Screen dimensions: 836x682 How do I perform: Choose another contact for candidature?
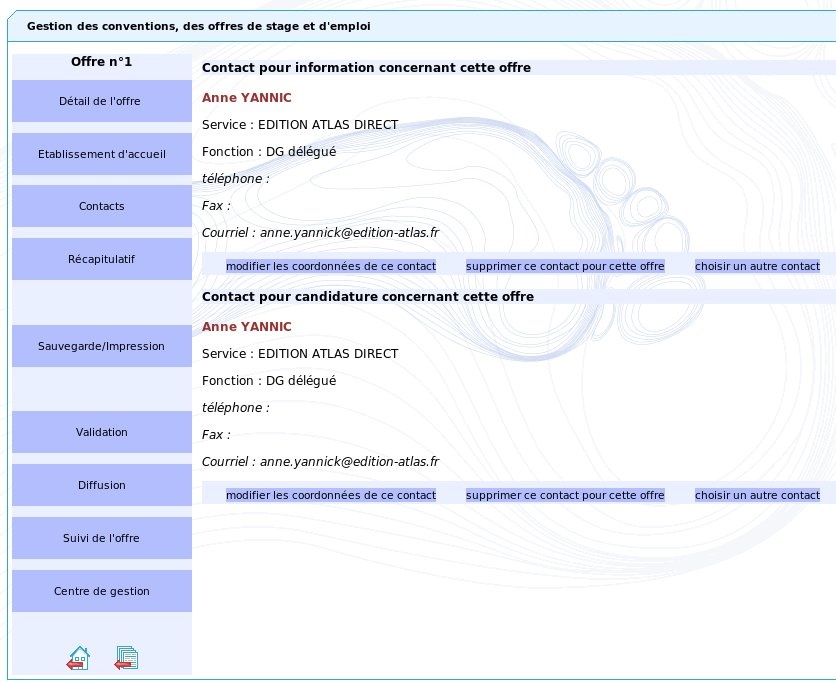click(x=757, y=495)
